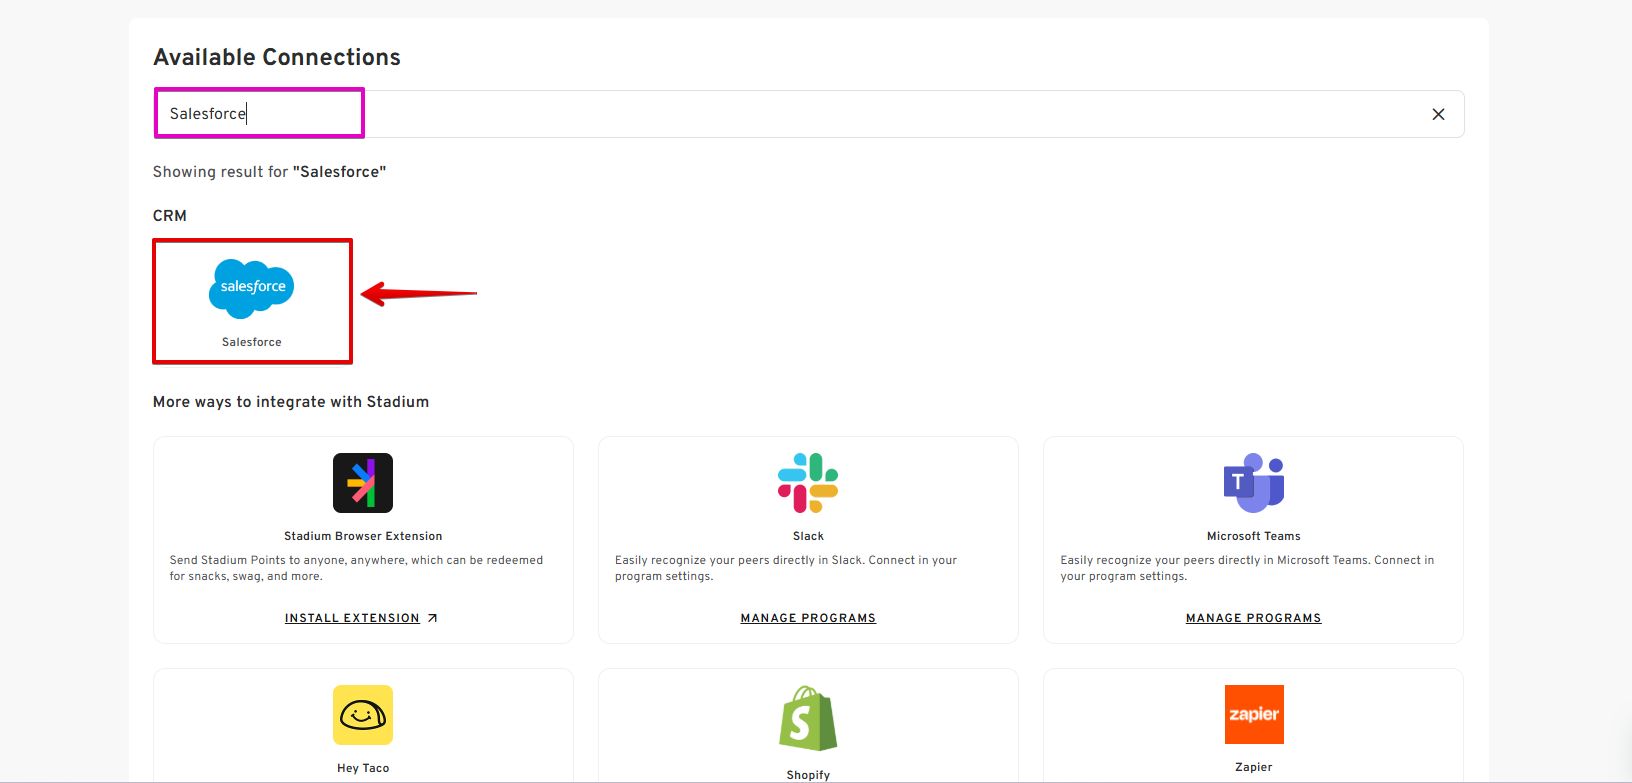This screenshot has width=1632, height=783.
Task: Click the 'Showing result for Salesforce' text
Action: click(x=269, y=172)
